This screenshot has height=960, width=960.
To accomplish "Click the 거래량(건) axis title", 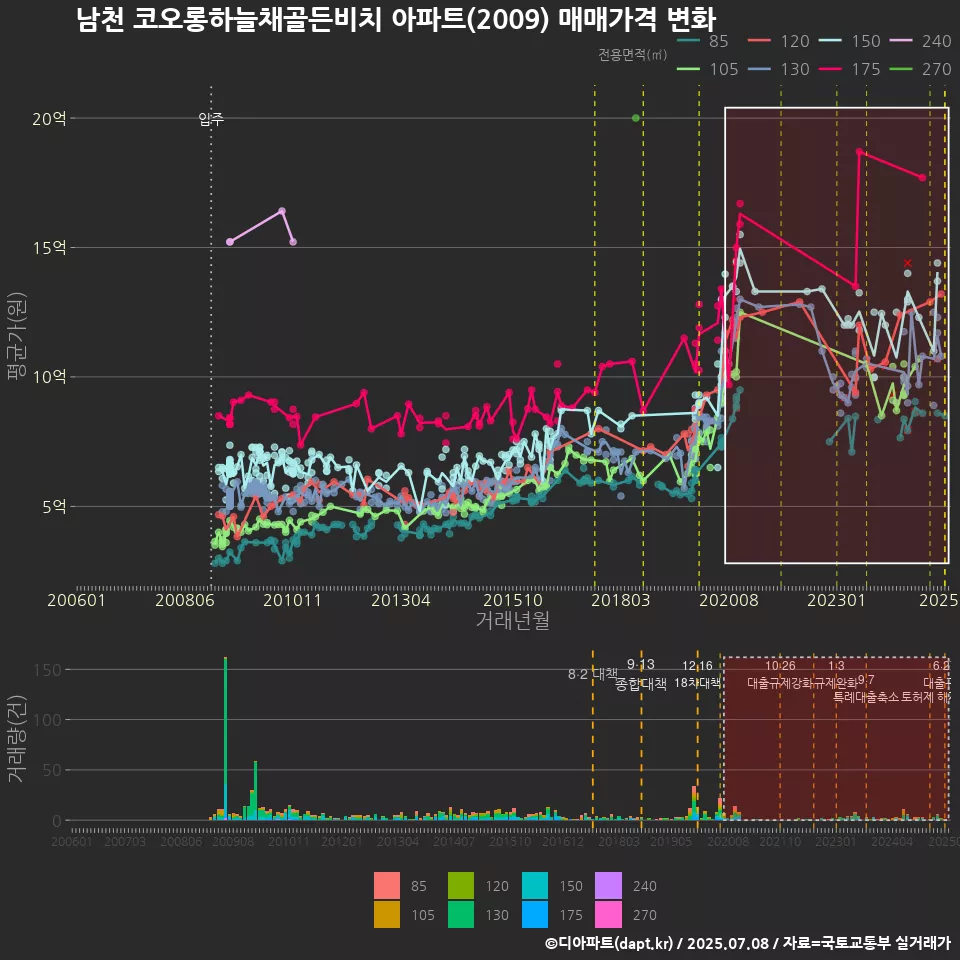I will click(x=16, y=738).
